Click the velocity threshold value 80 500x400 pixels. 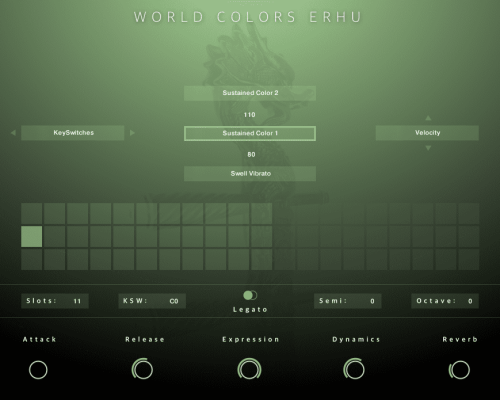coord(251,154)
